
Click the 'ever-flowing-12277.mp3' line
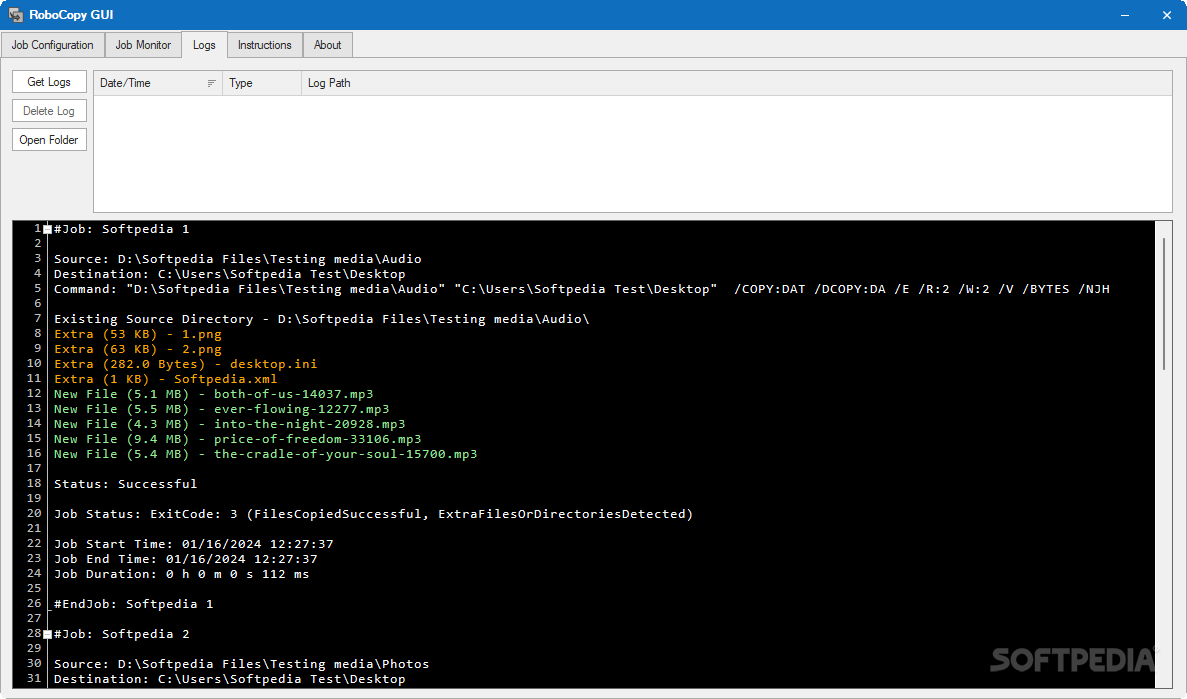222,409
